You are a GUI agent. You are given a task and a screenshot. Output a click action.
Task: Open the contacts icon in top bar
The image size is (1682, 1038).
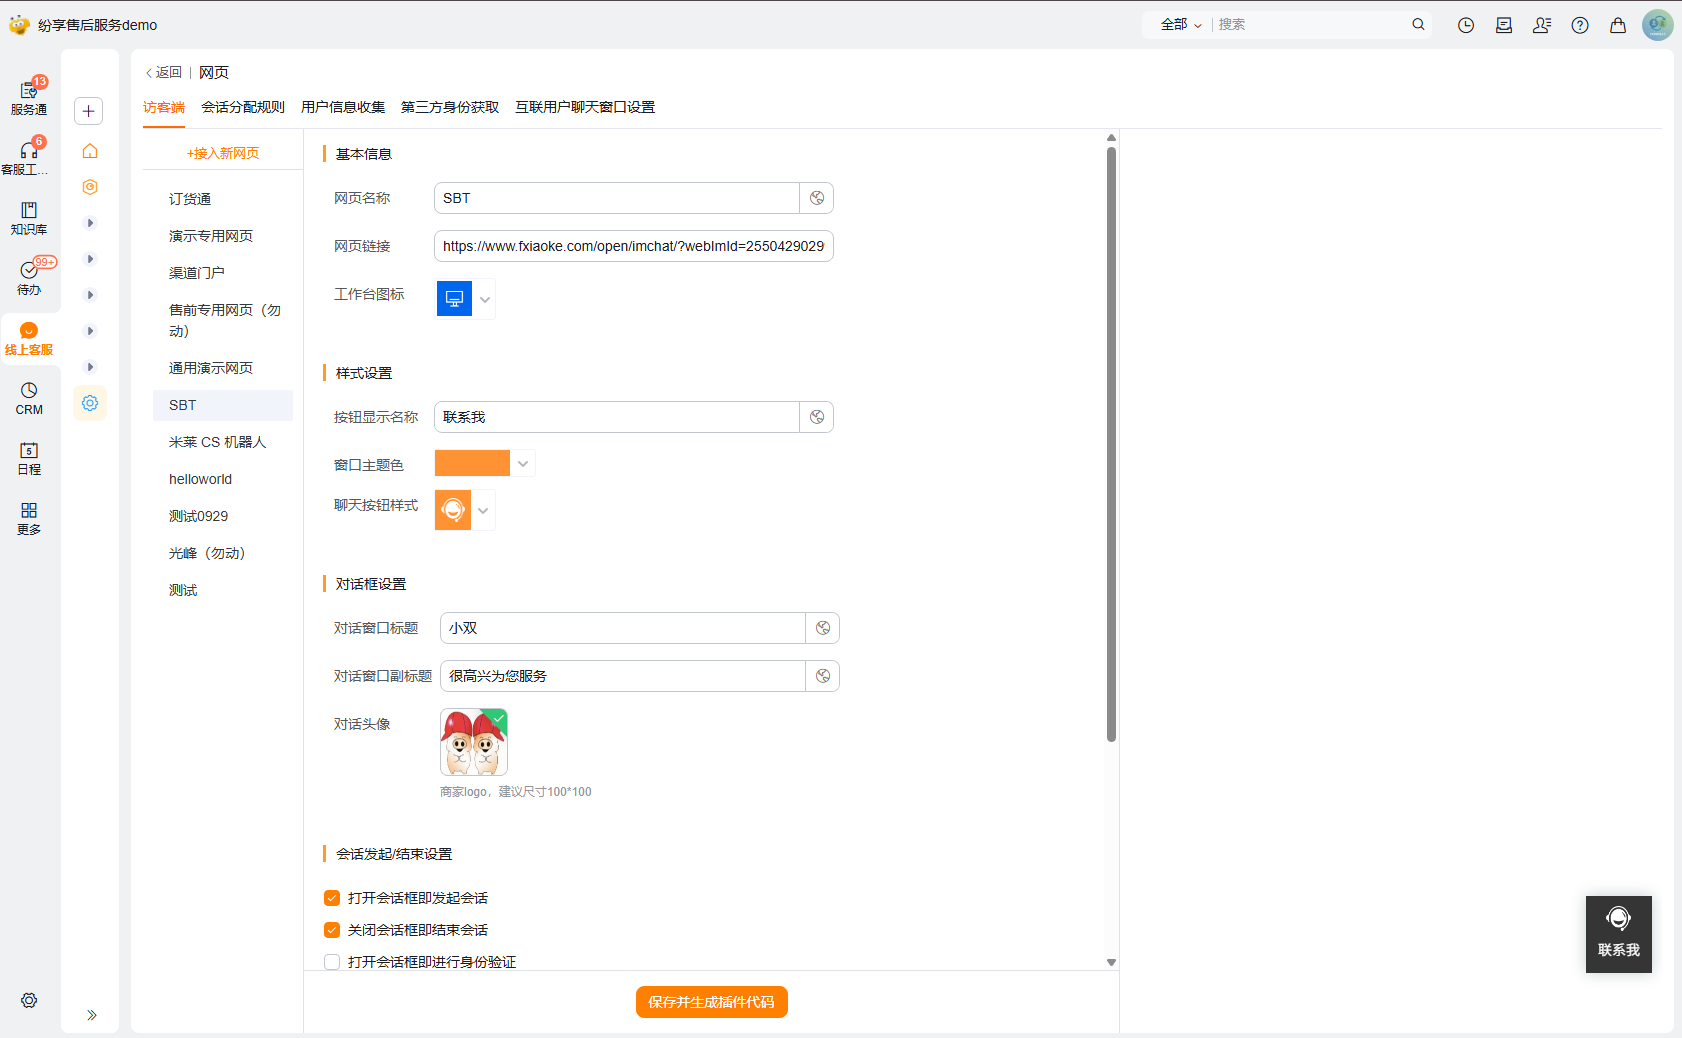tap(1542, 26)
